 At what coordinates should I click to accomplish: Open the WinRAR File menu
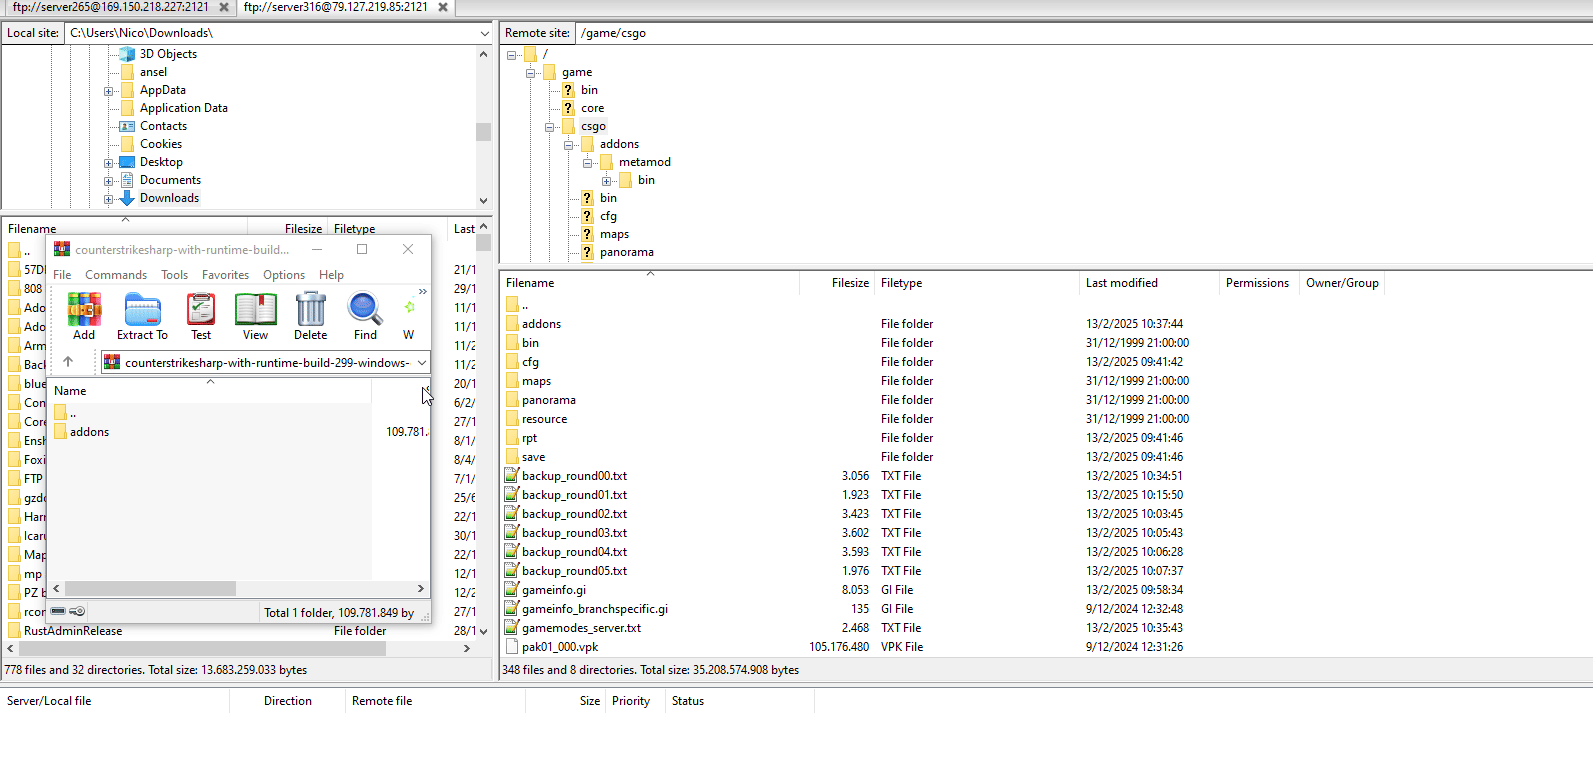pos(62,275)
